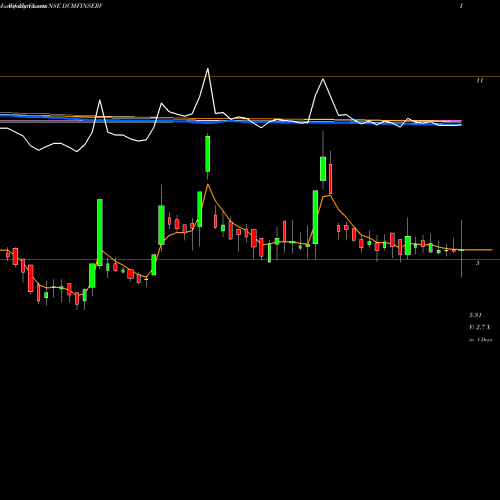Click the topmost green candle at the highest price

coord(208,154)
